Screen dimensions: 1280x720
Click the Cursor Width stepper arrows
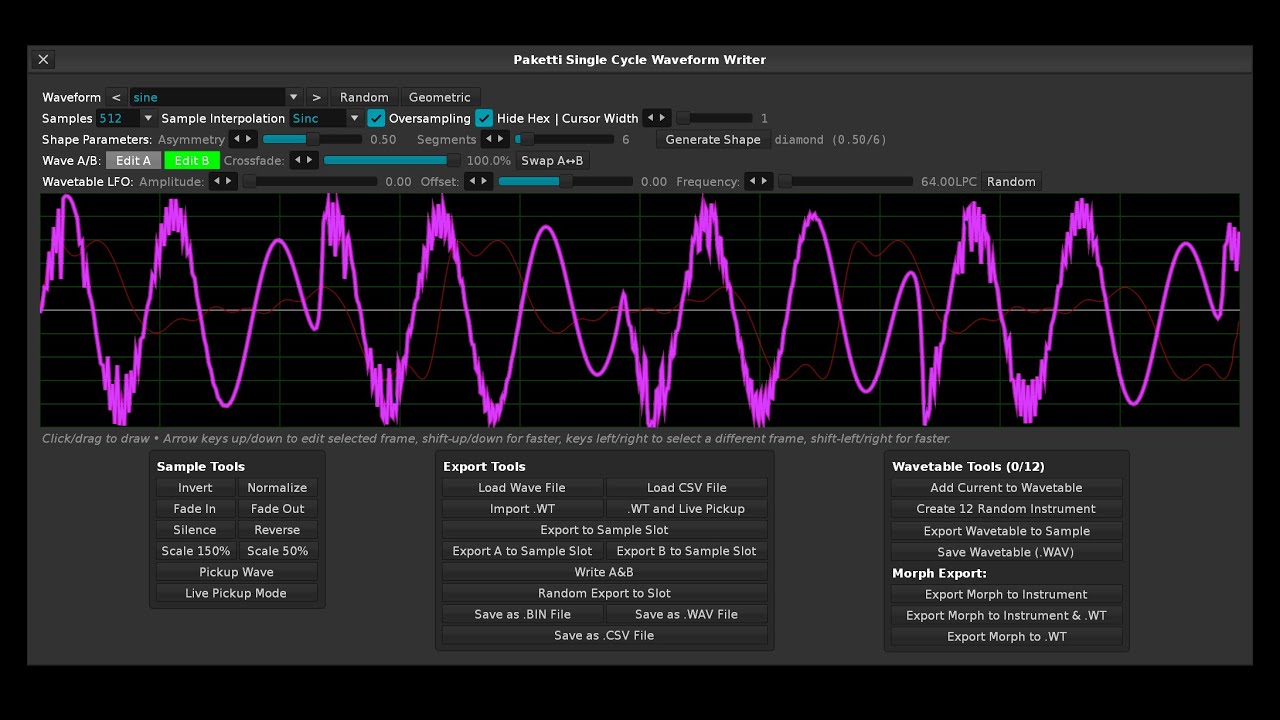656,118
